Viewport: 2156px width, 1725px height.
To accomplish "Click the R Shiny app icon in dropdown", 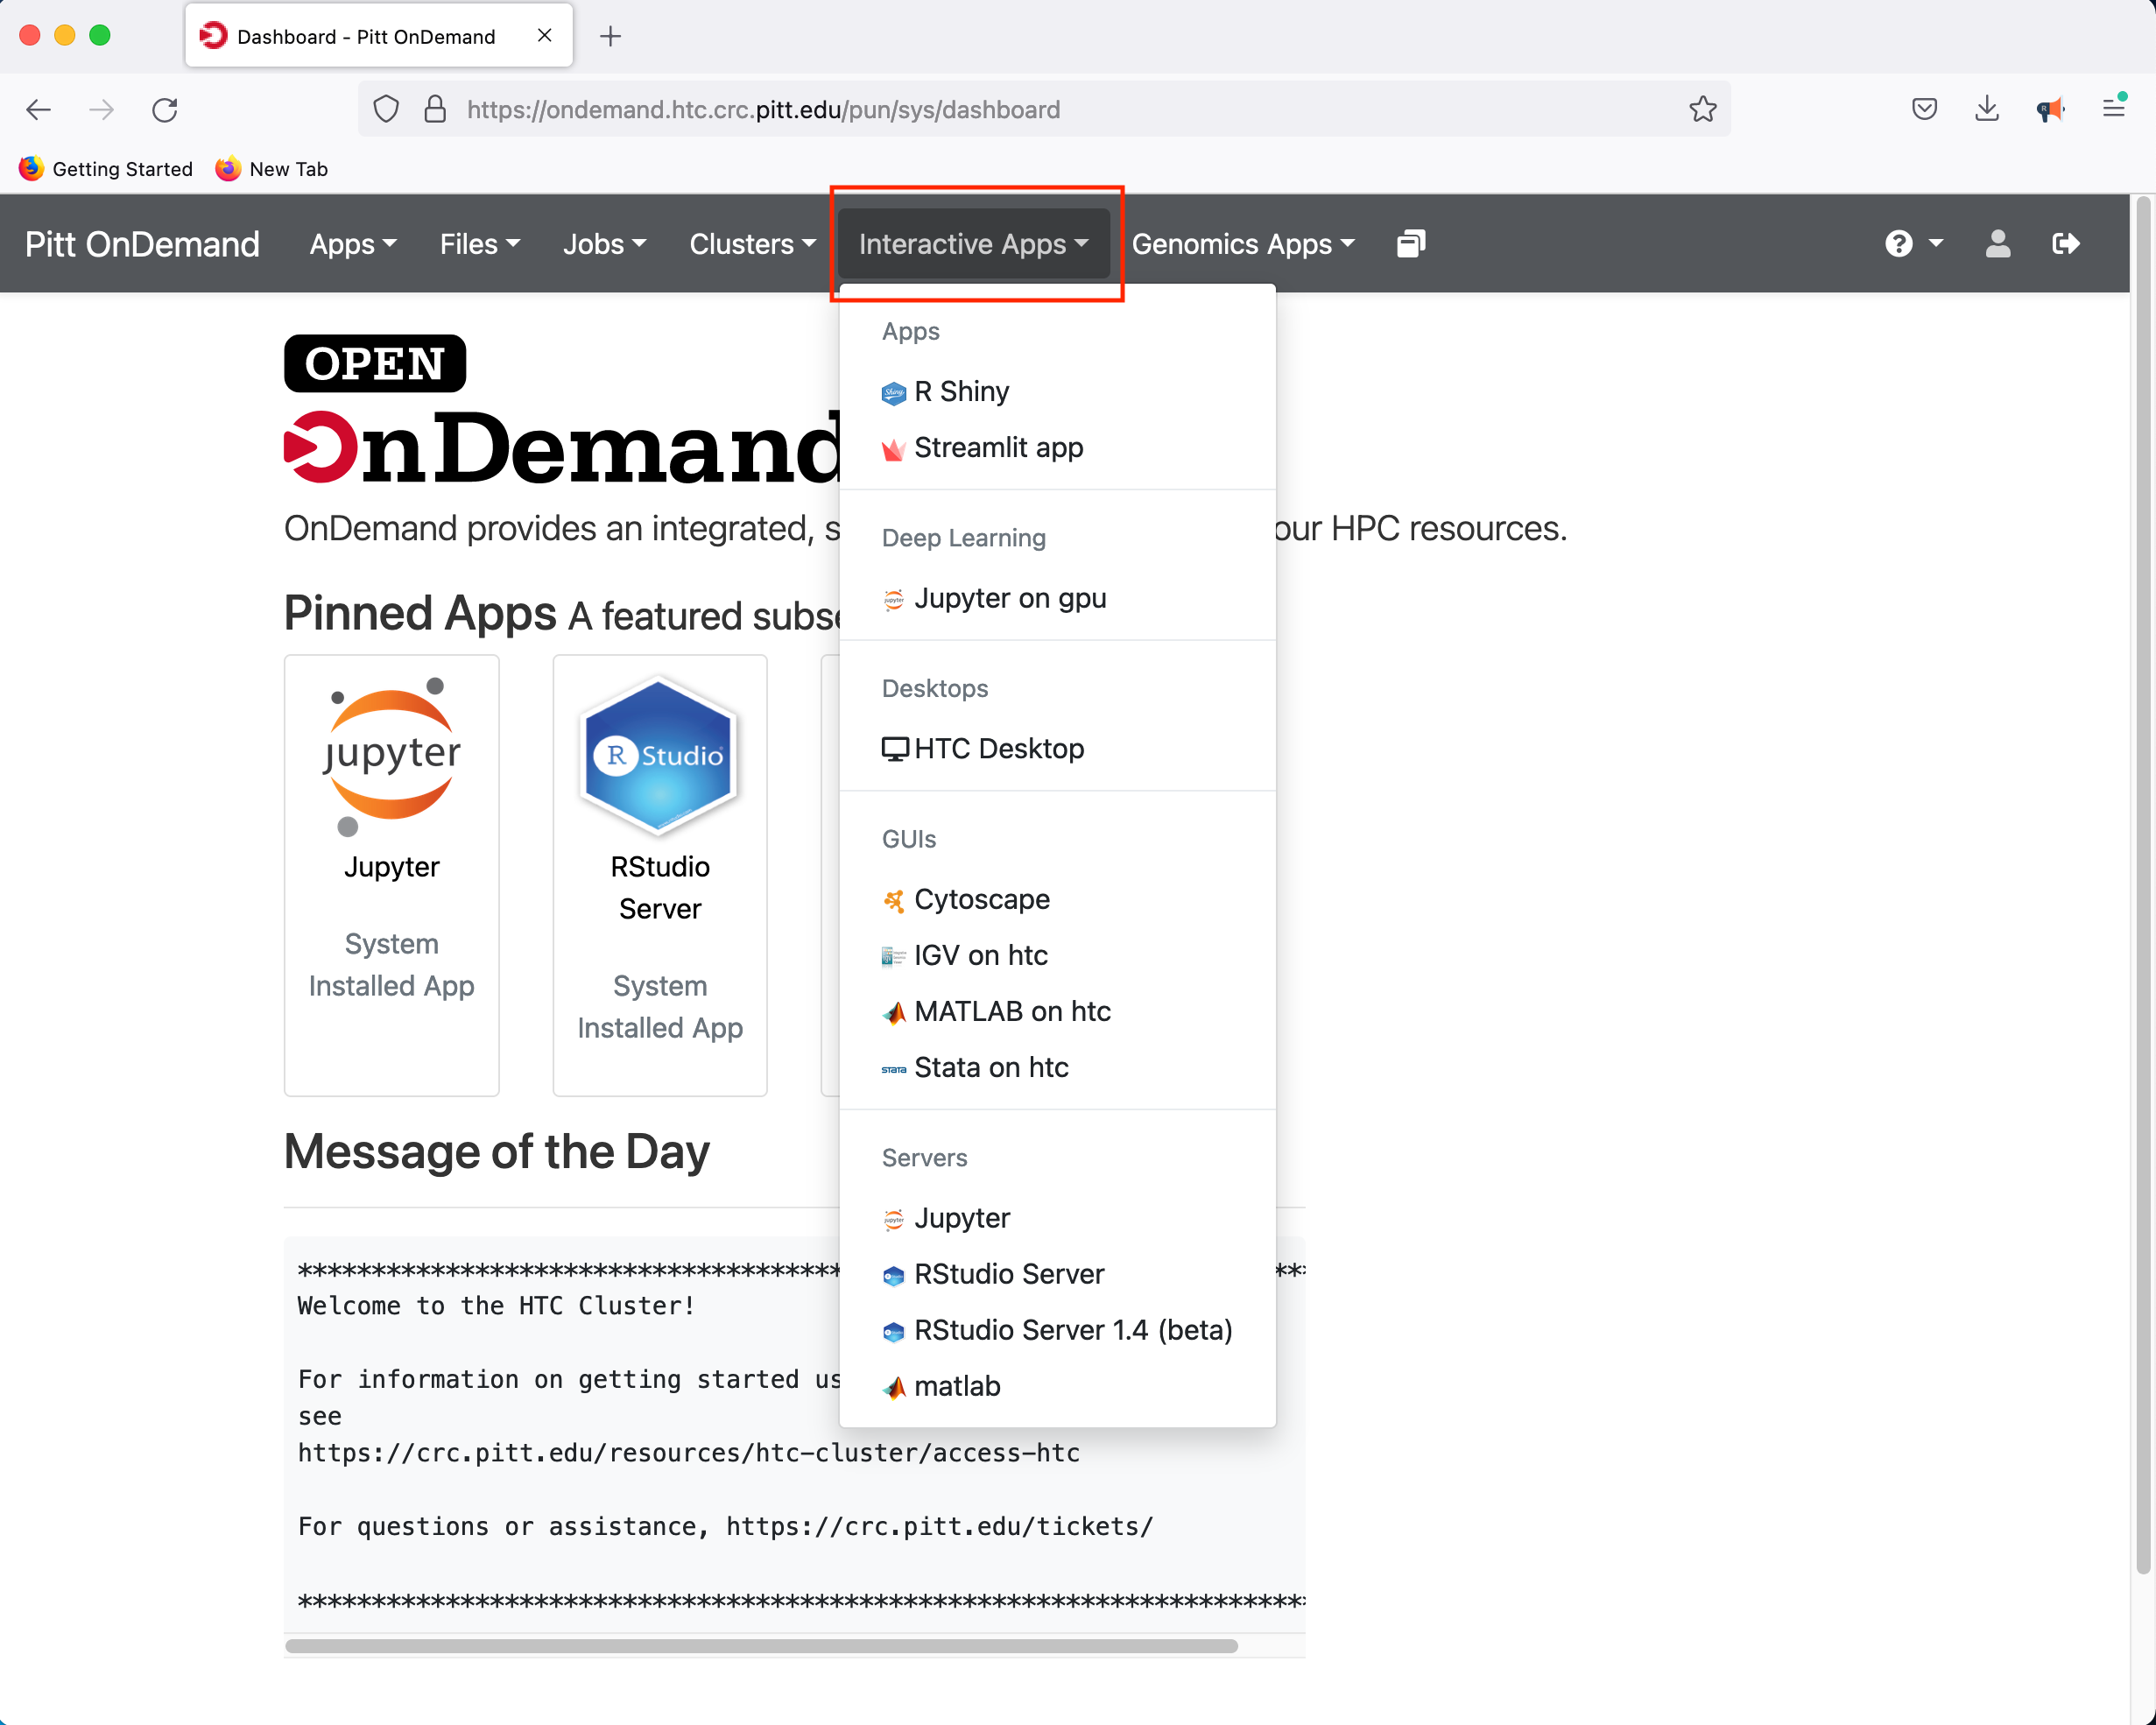I will (x=893, y=392).
